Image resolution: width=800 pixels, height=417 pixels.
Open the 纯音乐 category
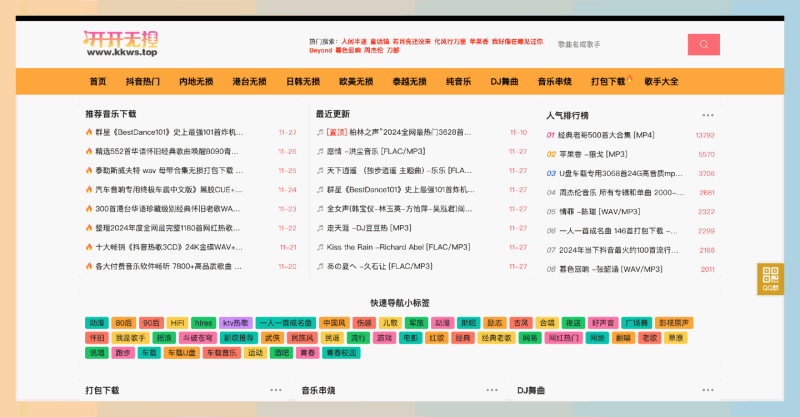pos(459,82)
